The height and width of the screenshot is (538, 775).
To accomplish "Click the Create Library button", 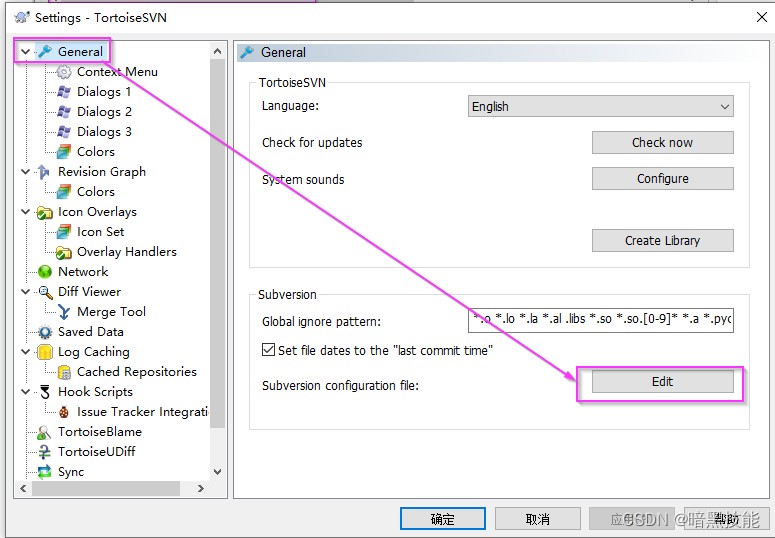I will point(663,240).
